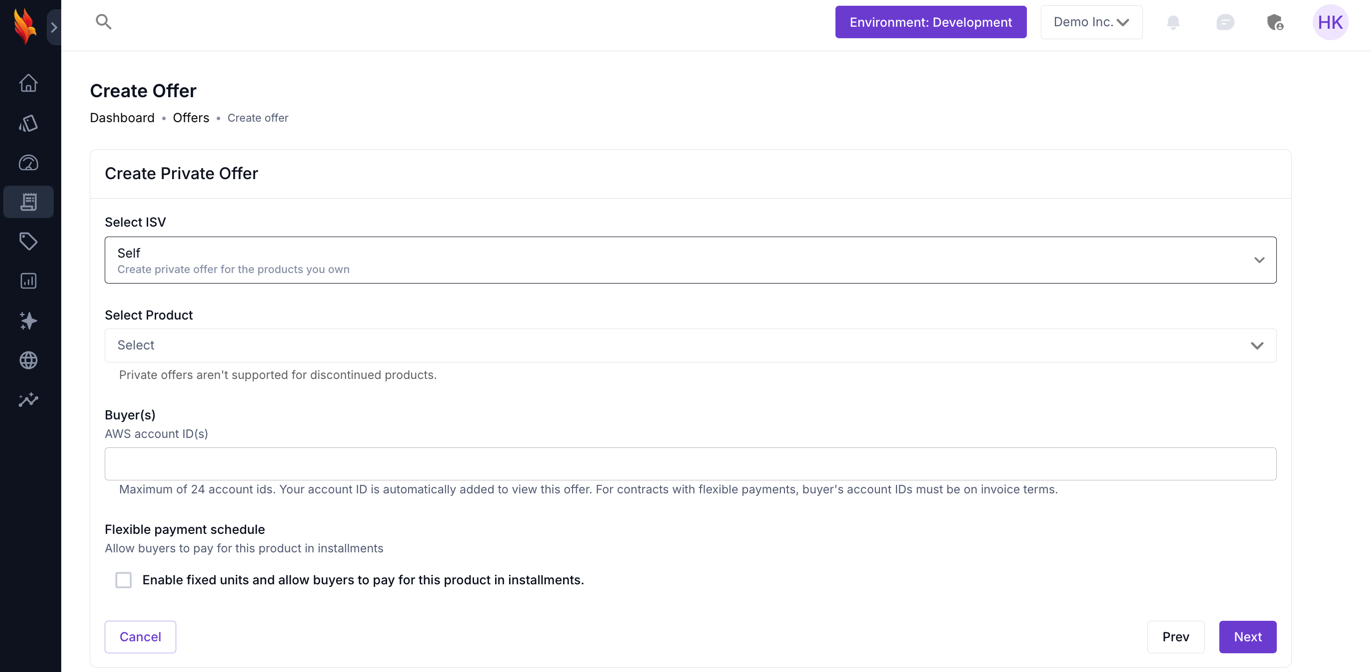Click the globe icon in sidebar
The width and height of the screenshot is (1371, 672).
[28, 360]
